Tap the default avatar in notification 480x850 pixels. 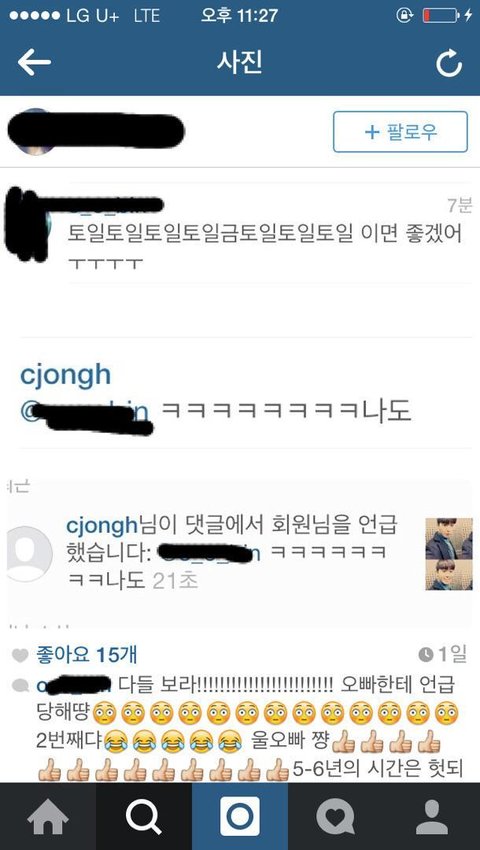[29, 554]
